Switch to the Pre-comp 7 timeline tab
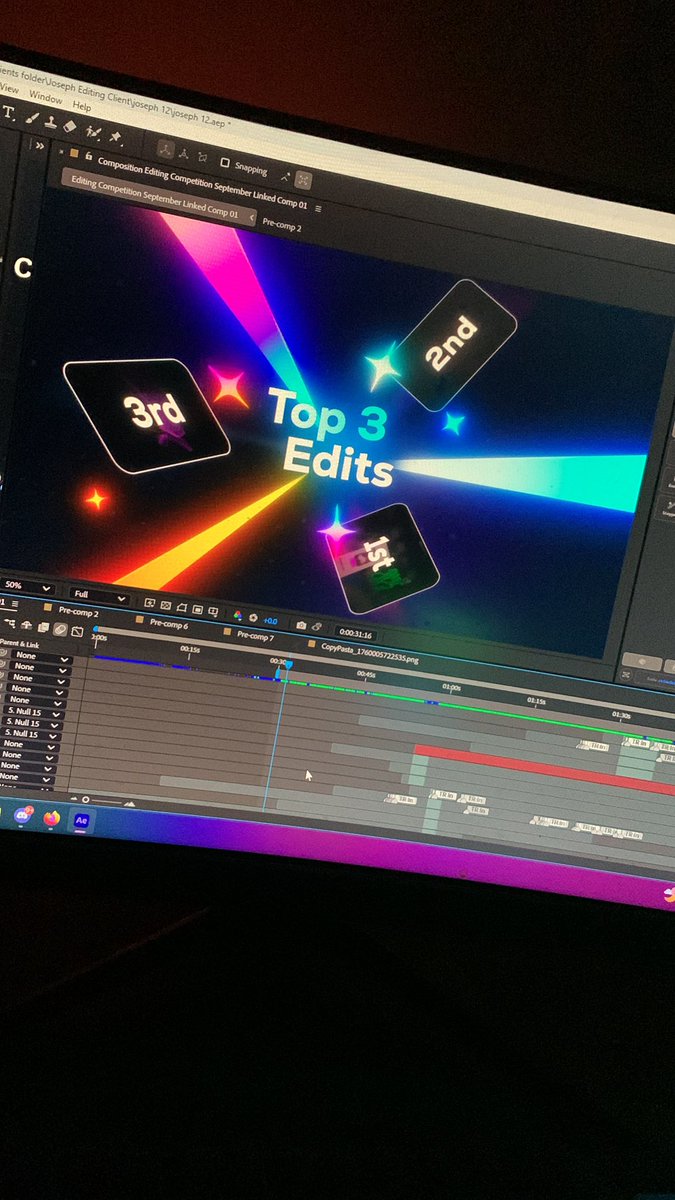 pos(255,635)
